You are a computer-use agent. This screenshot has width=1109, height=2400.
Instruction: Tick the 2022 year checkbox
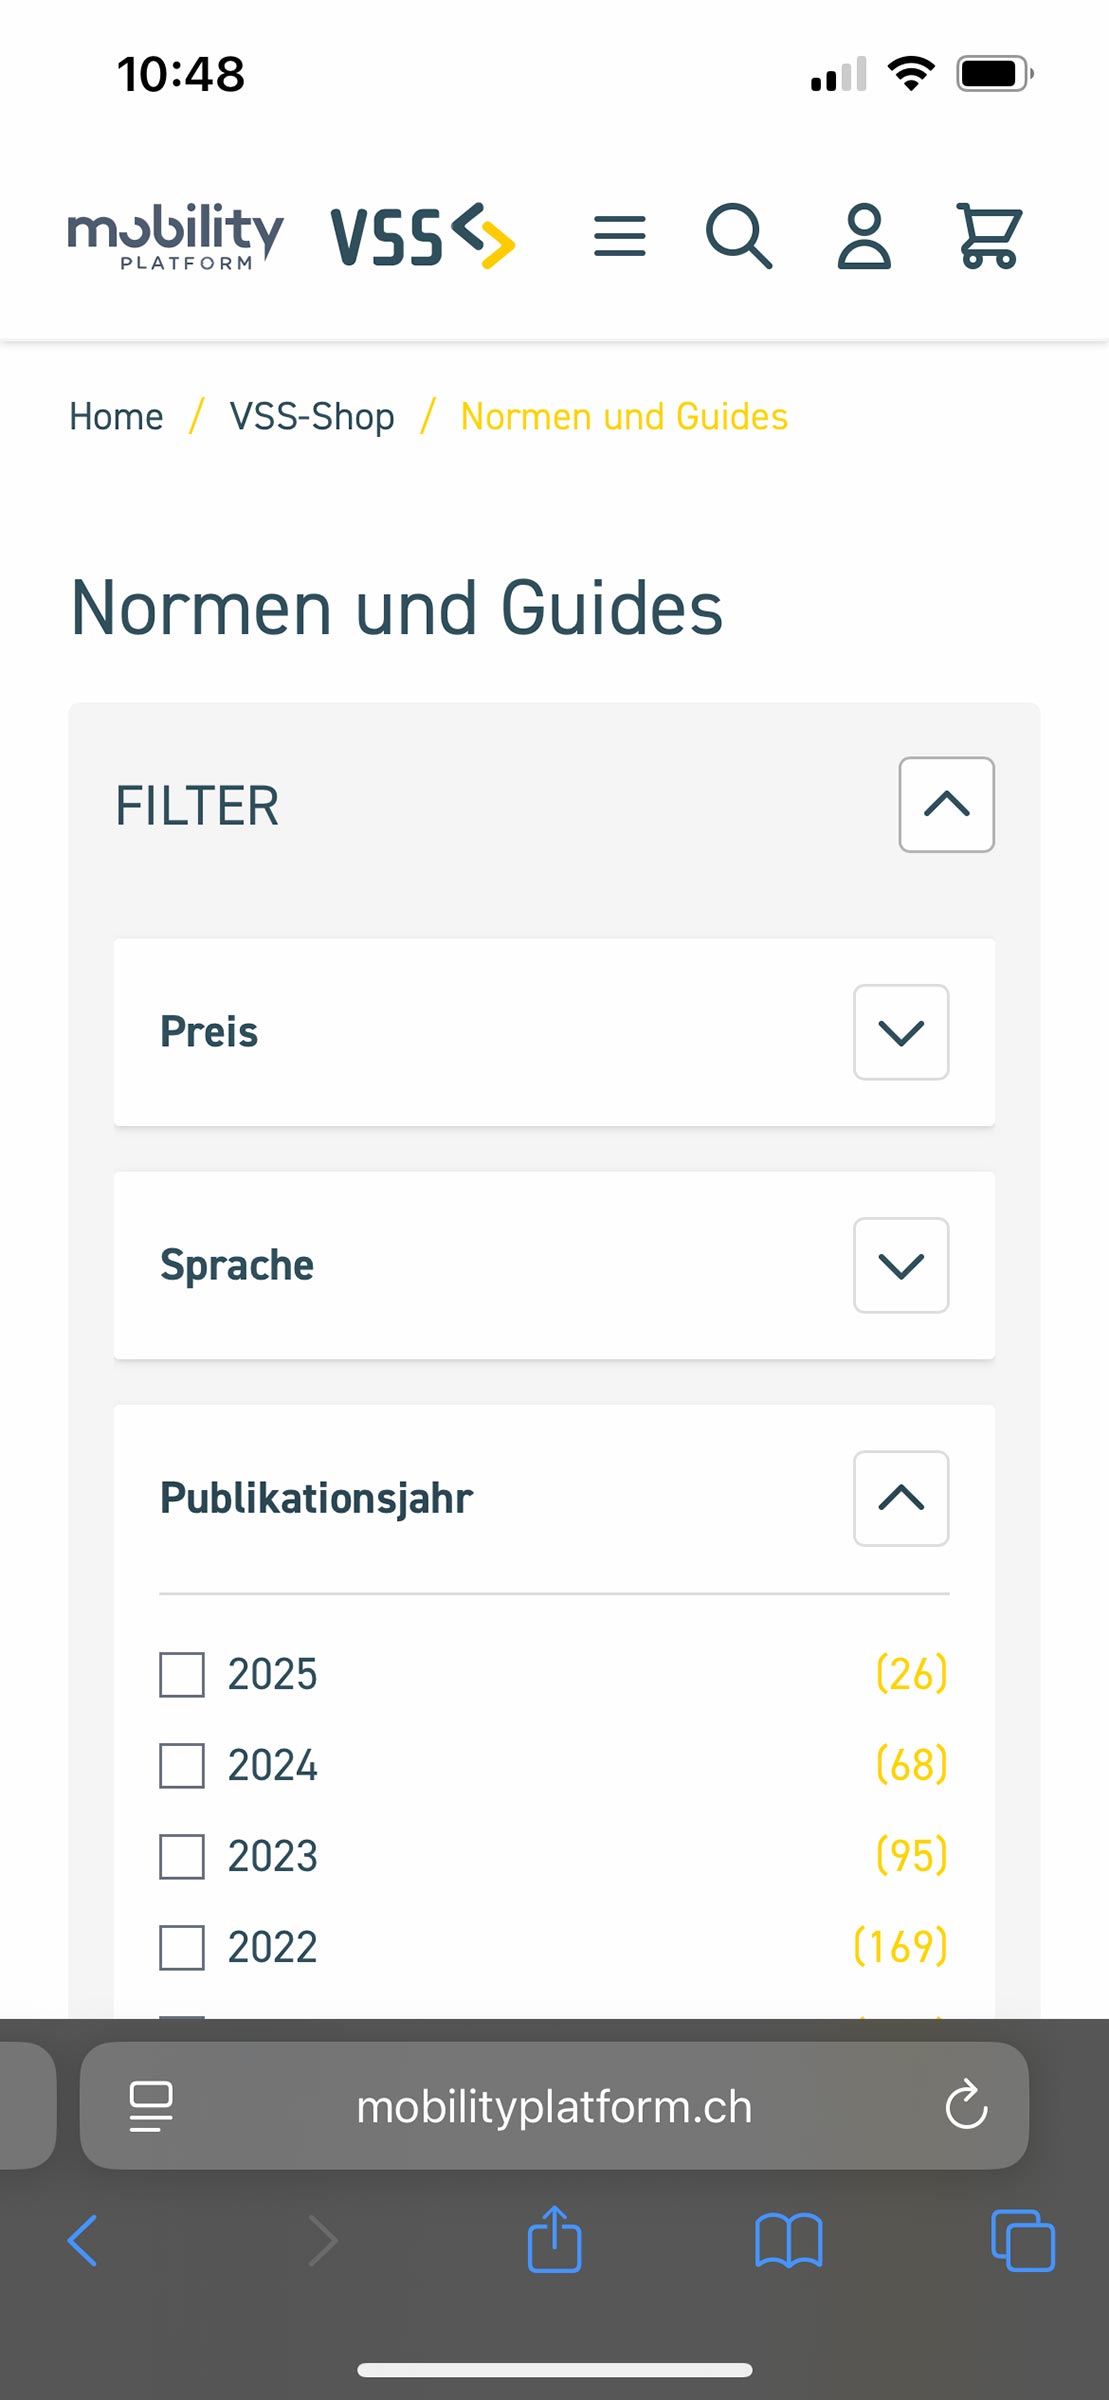(182, 1947)
